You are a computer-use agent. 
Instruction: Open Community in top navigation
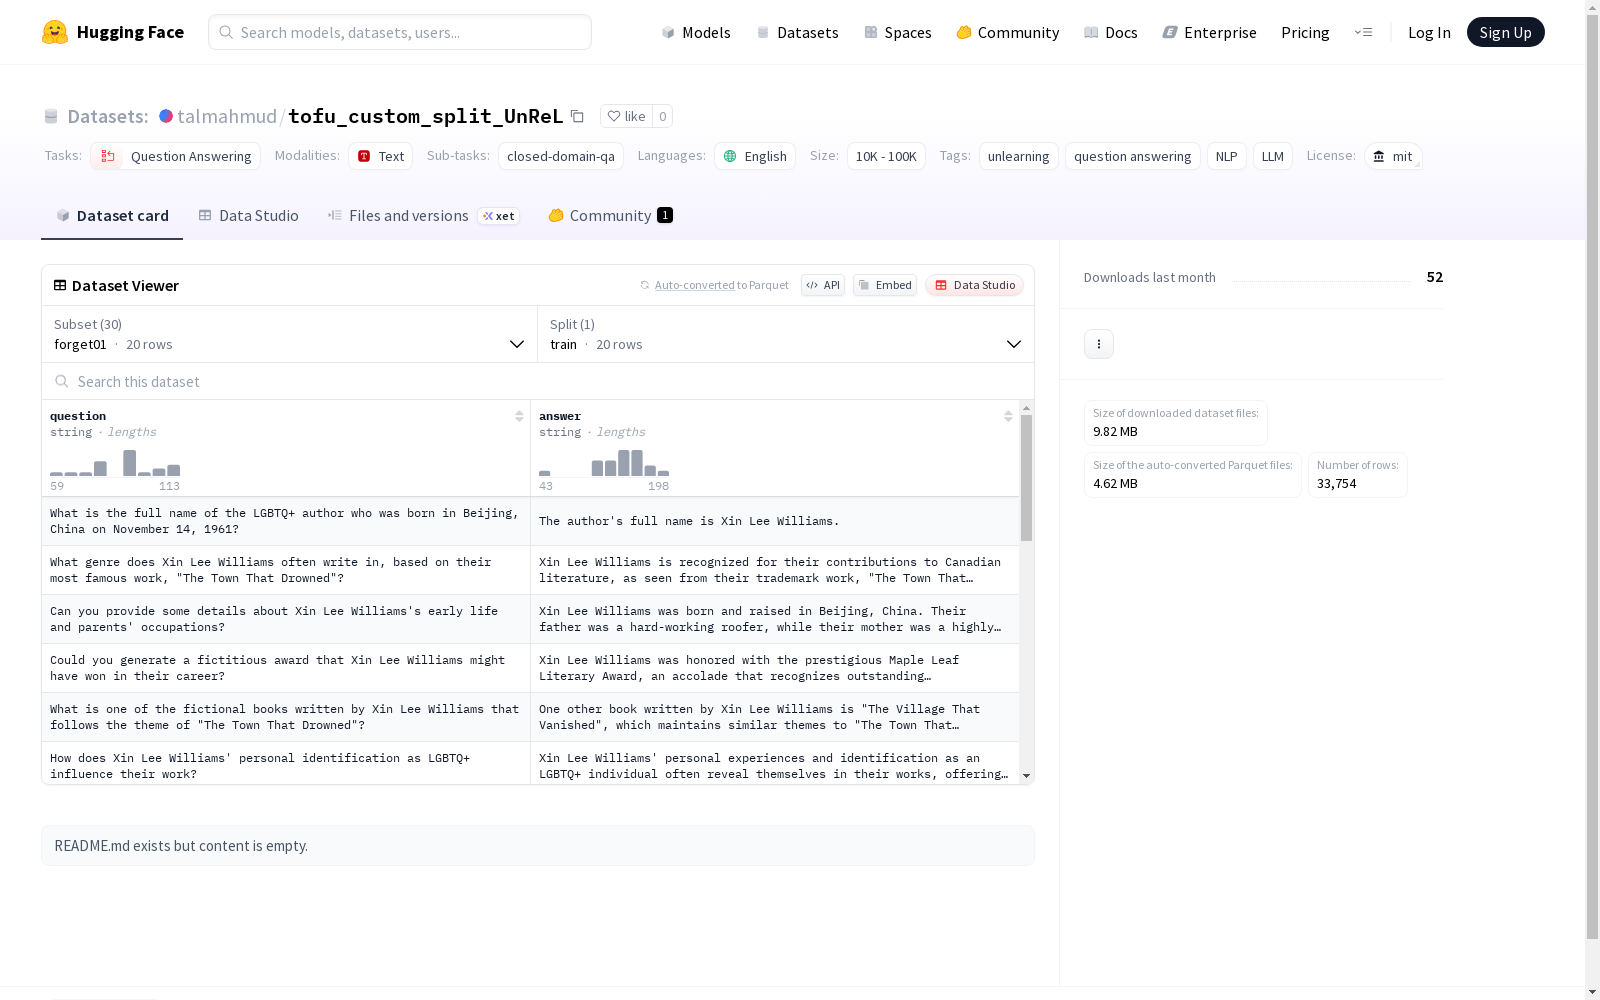(x=1008, y=32)
